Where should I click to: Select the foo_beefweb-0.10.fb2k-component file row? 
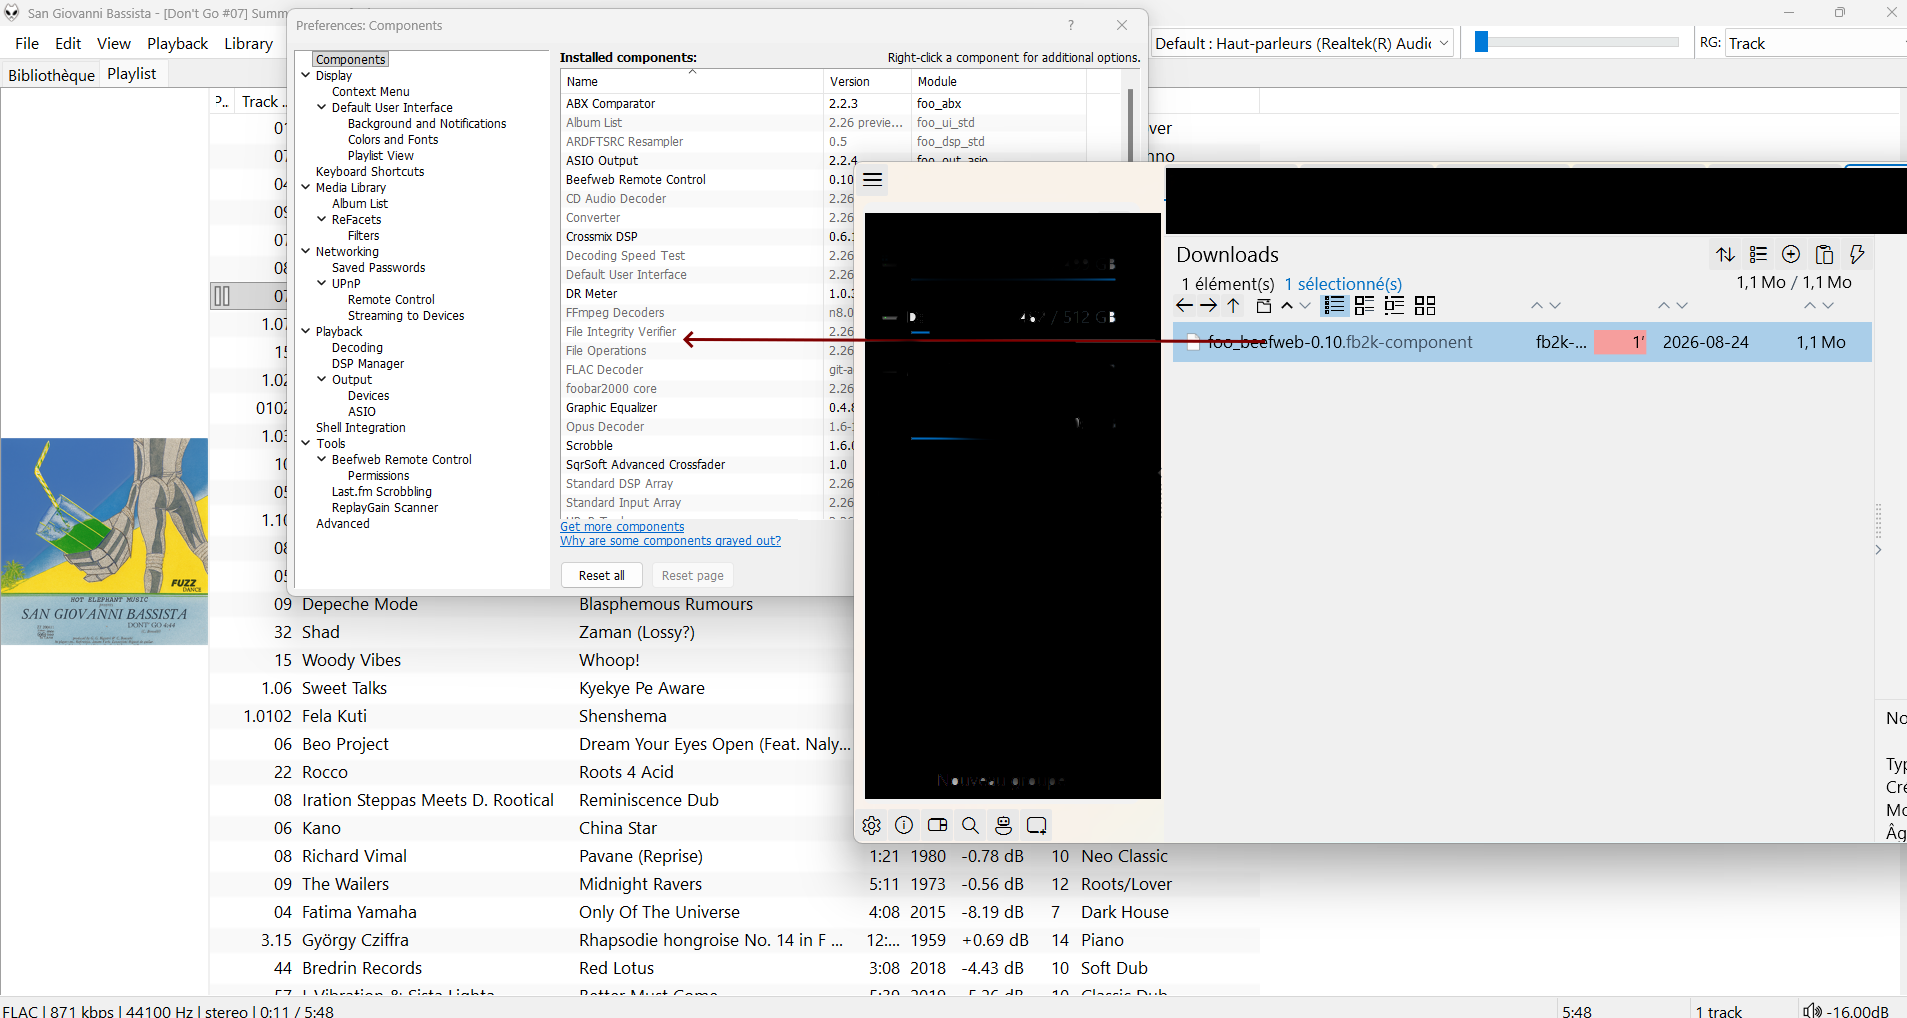pyautogui.click(x=1522, y=342)
